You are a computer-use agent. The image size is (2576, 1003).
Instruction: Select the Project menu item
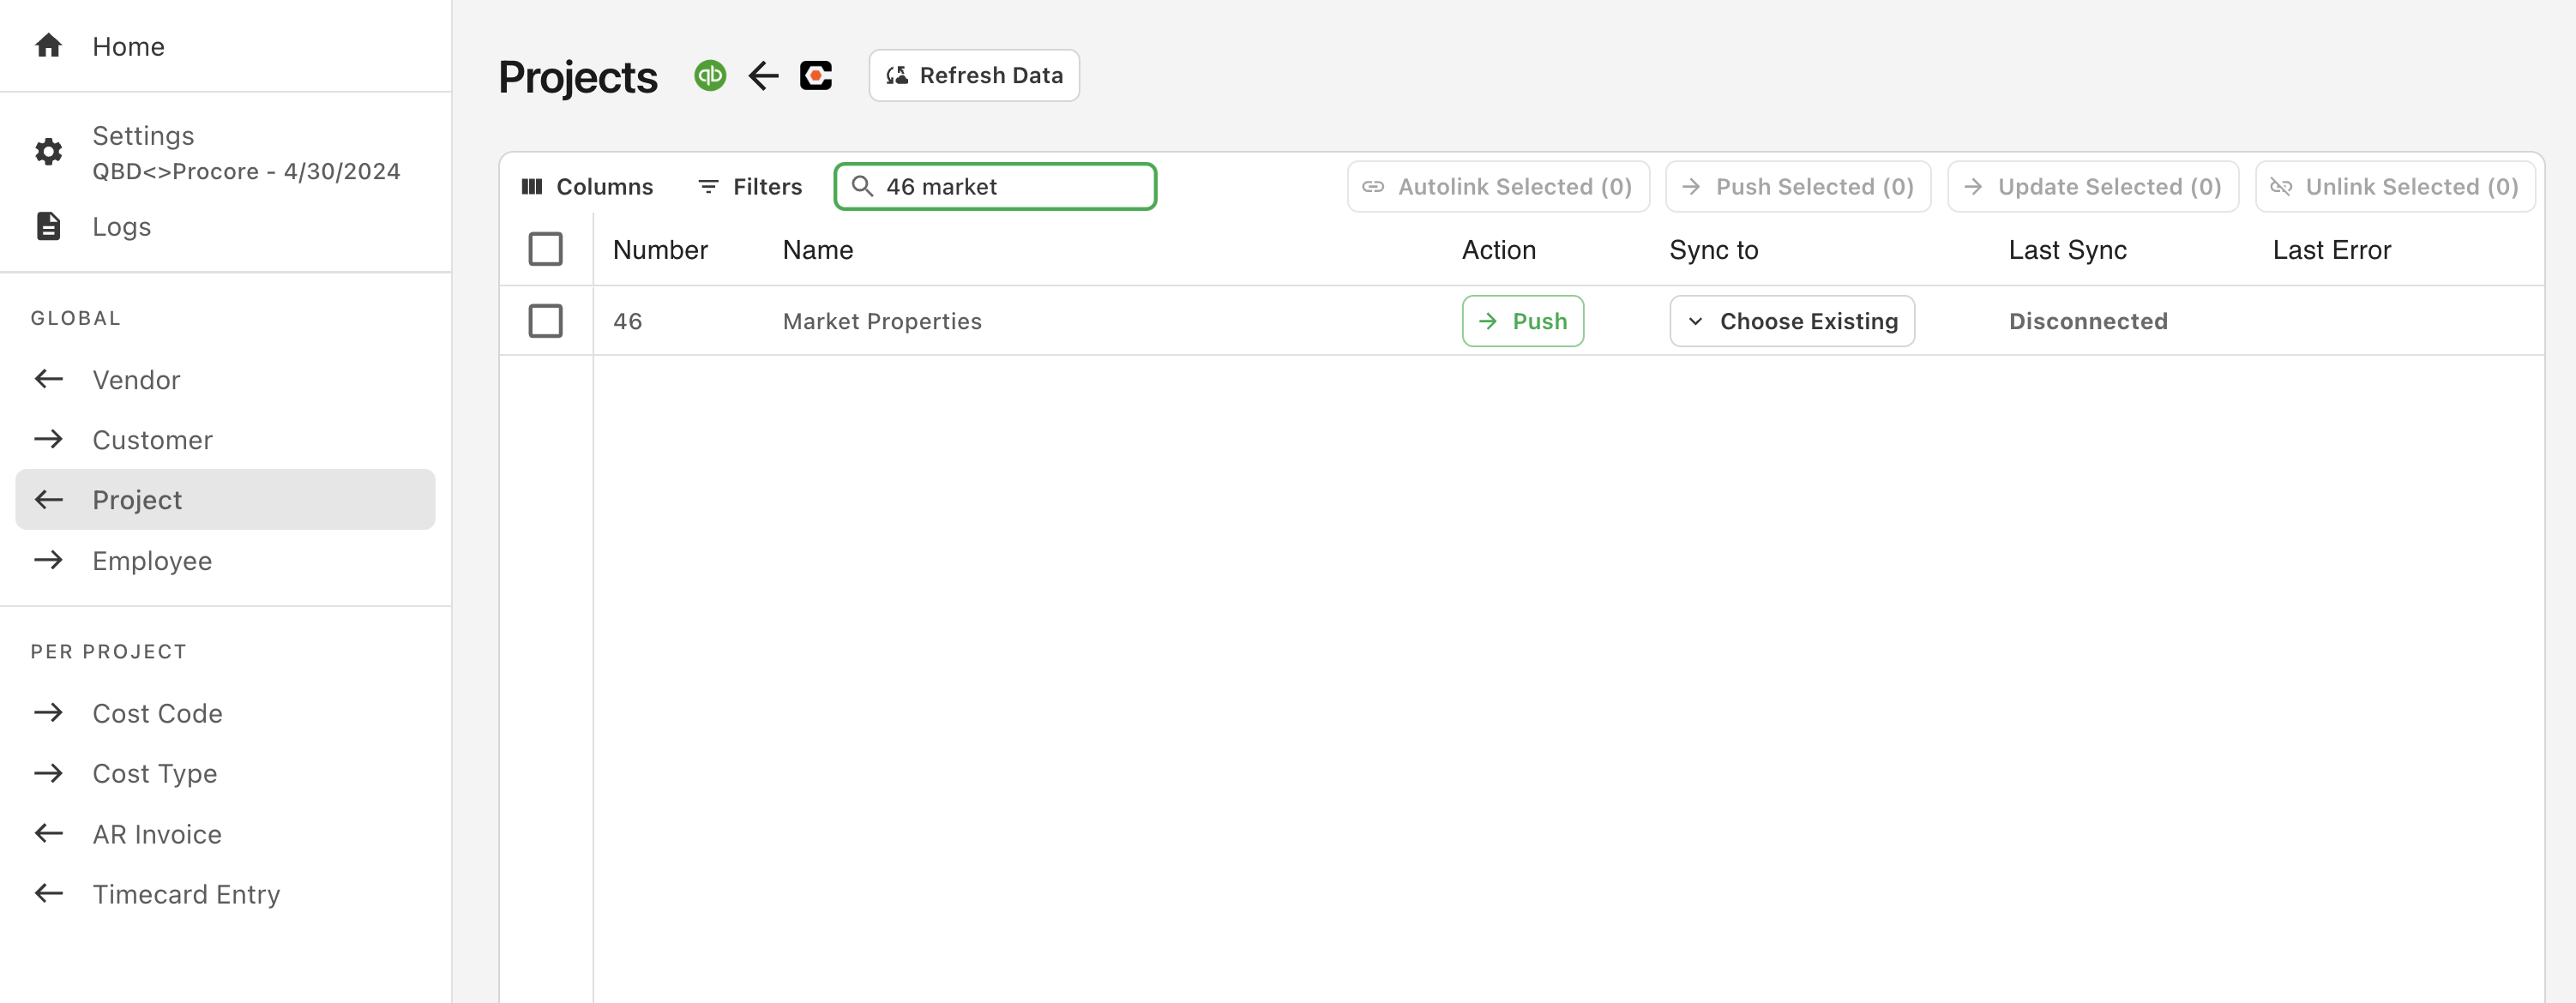pyautogui.click(x=136, y=497)
